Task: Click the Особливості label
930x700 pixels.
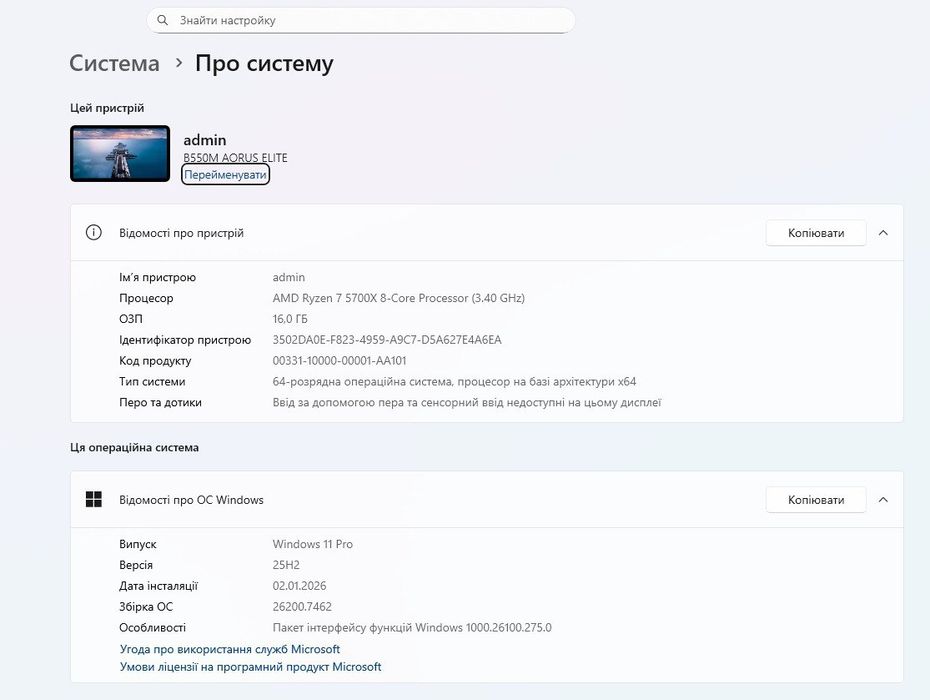Action: pyautogui.click(x=152, y=628)
